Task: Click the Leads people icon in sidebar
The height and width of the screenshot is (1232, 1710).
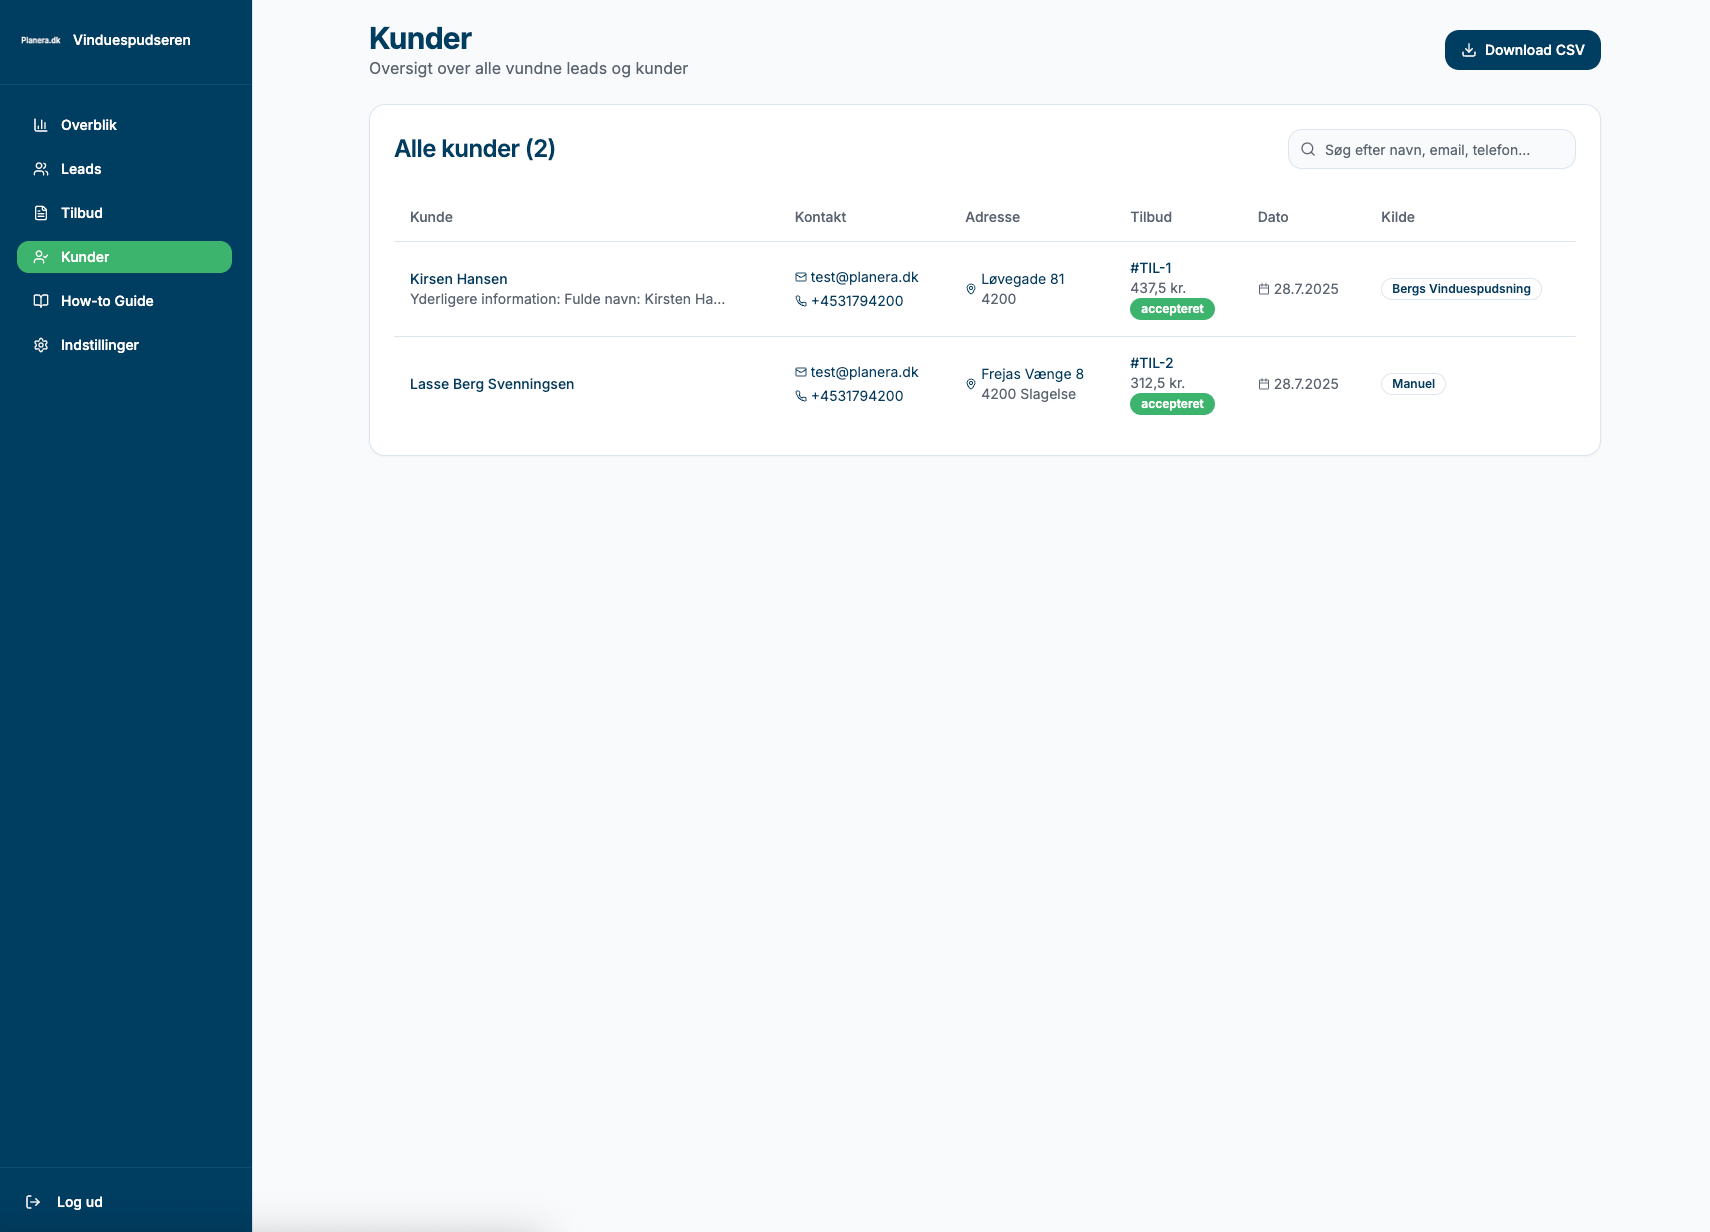Action: [41, 169]
